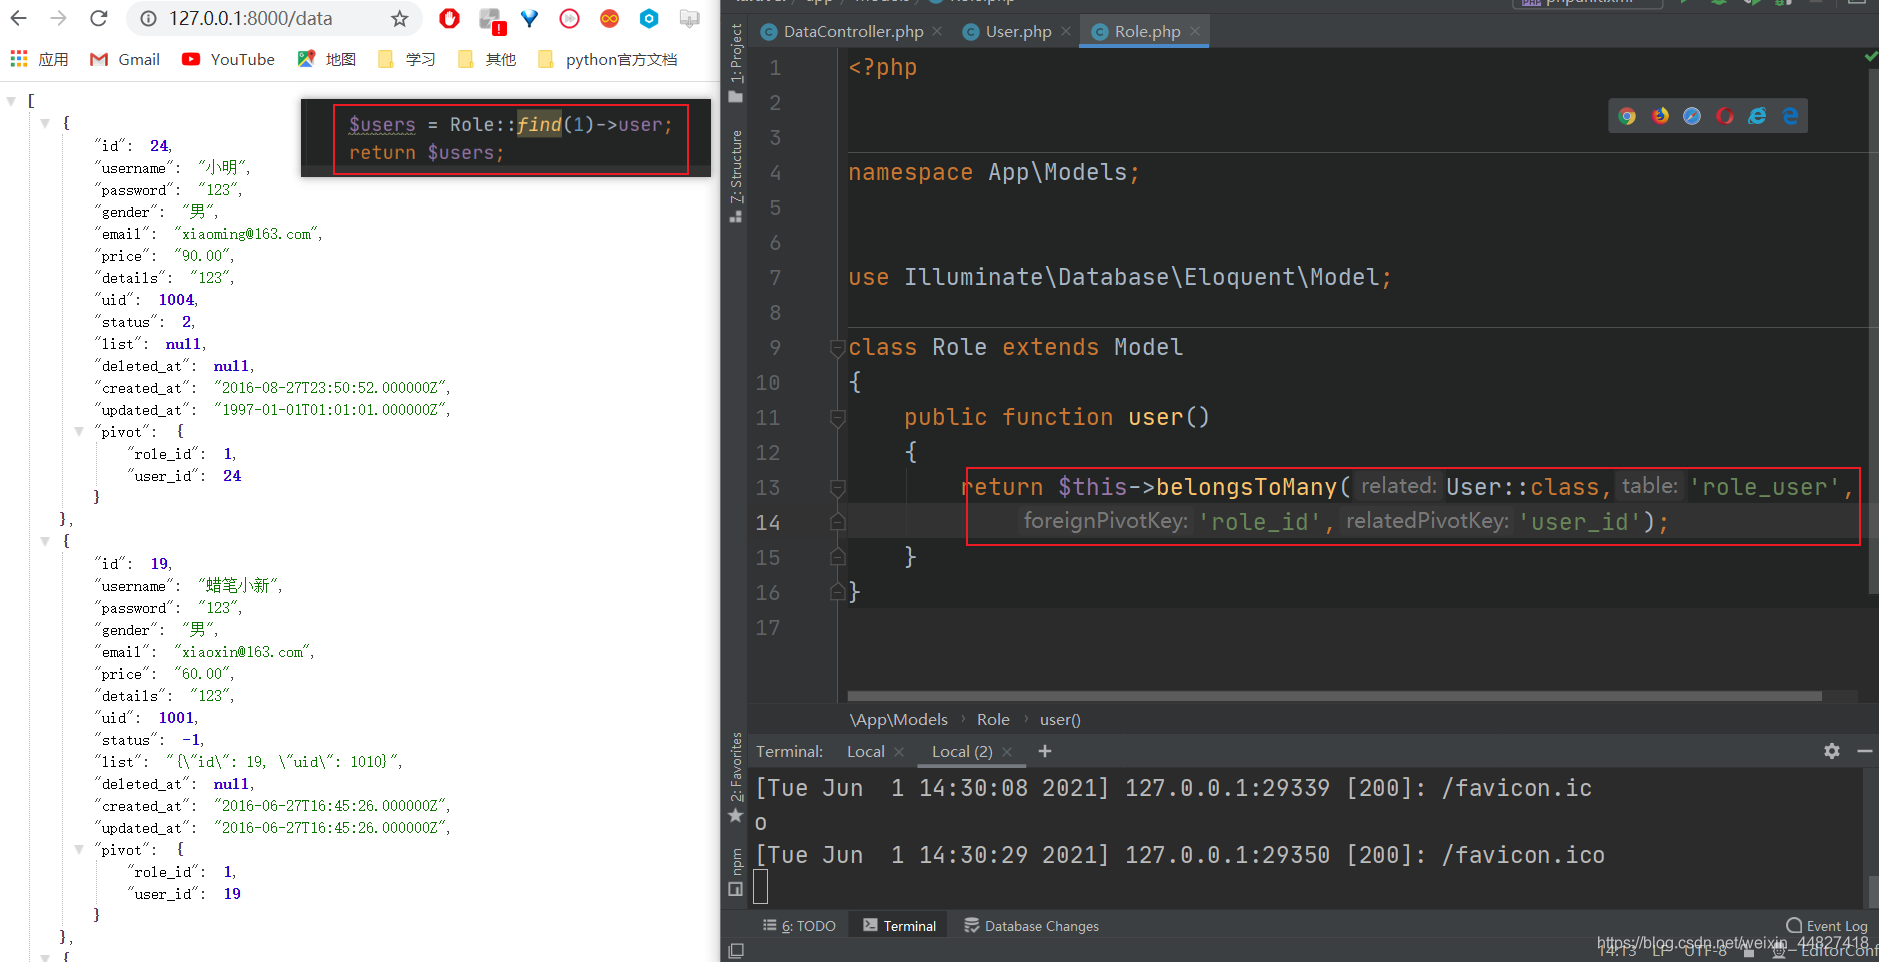
Task: Open the Favorites tool window on sidebar
Action: click(x=736, y=778)
